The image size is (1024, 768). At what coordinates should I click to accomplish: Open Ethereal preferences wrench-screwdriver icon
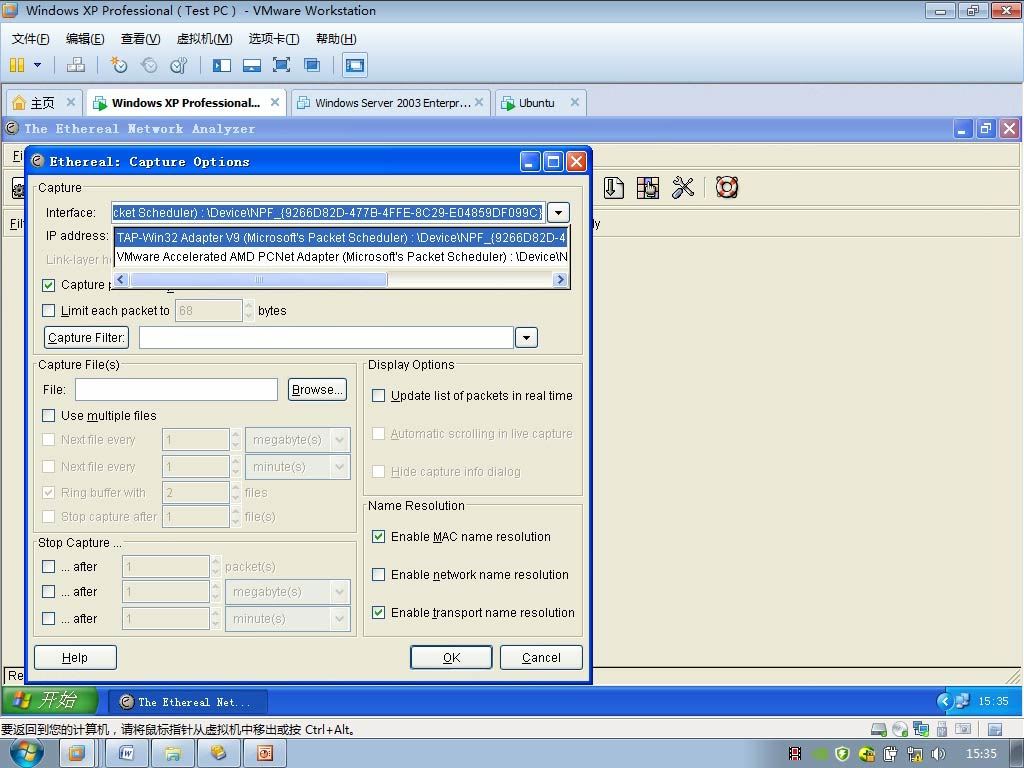(682, 187)
